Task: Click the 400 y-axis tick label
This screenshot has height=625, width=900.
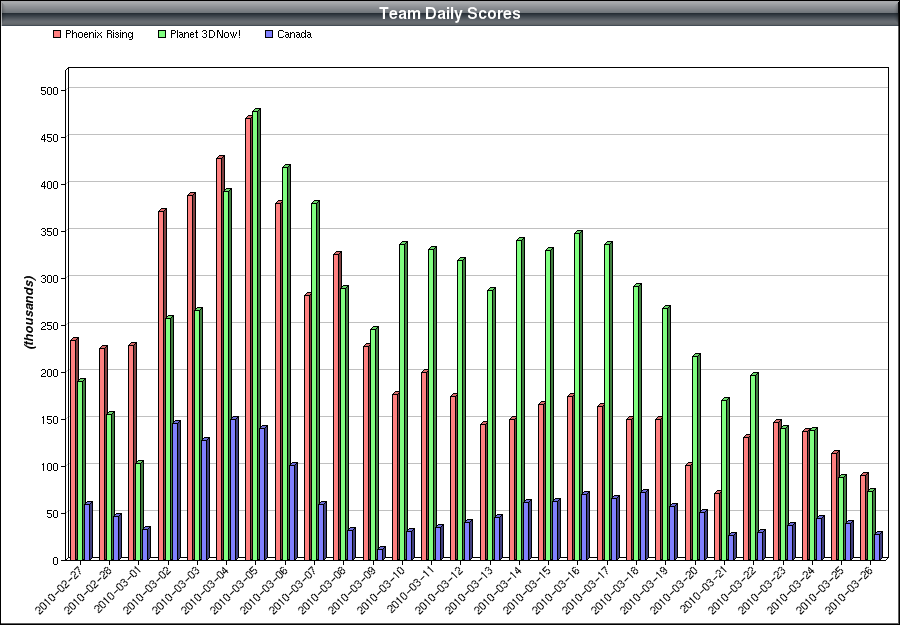Action: point(49,185)
